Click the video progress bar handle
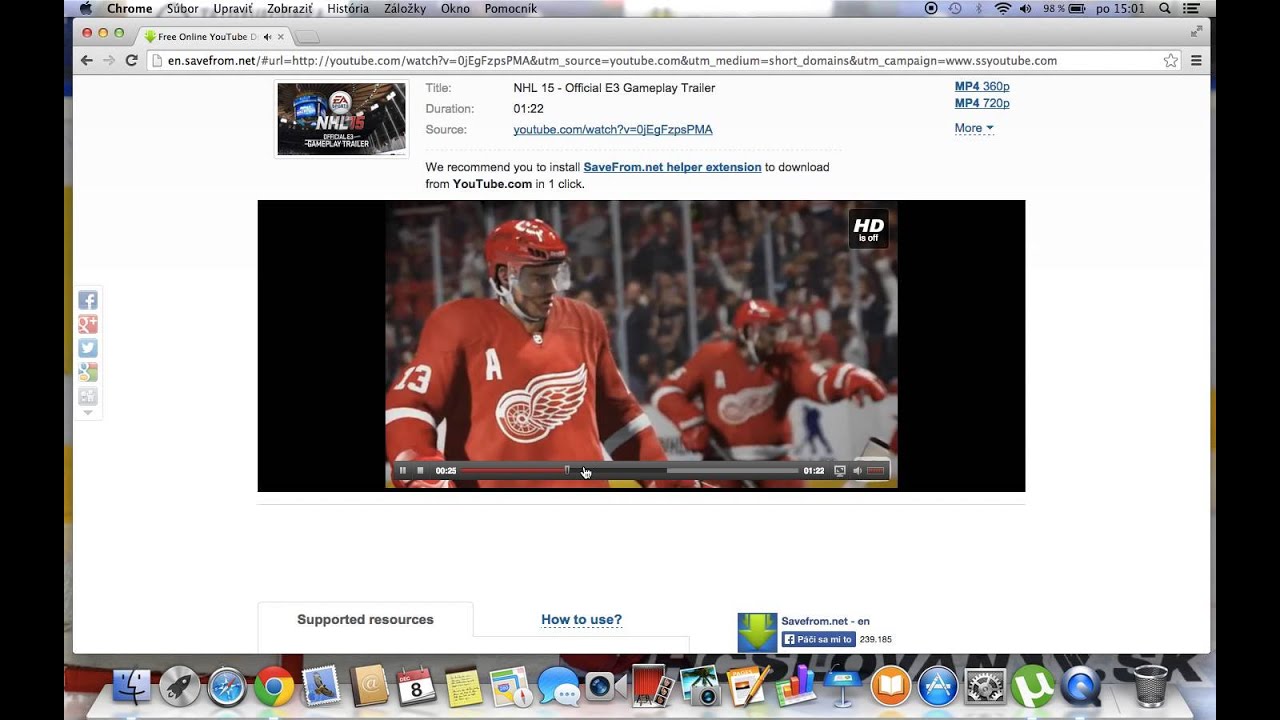Viewport: 1280px width, 720px height. [567, 470]
